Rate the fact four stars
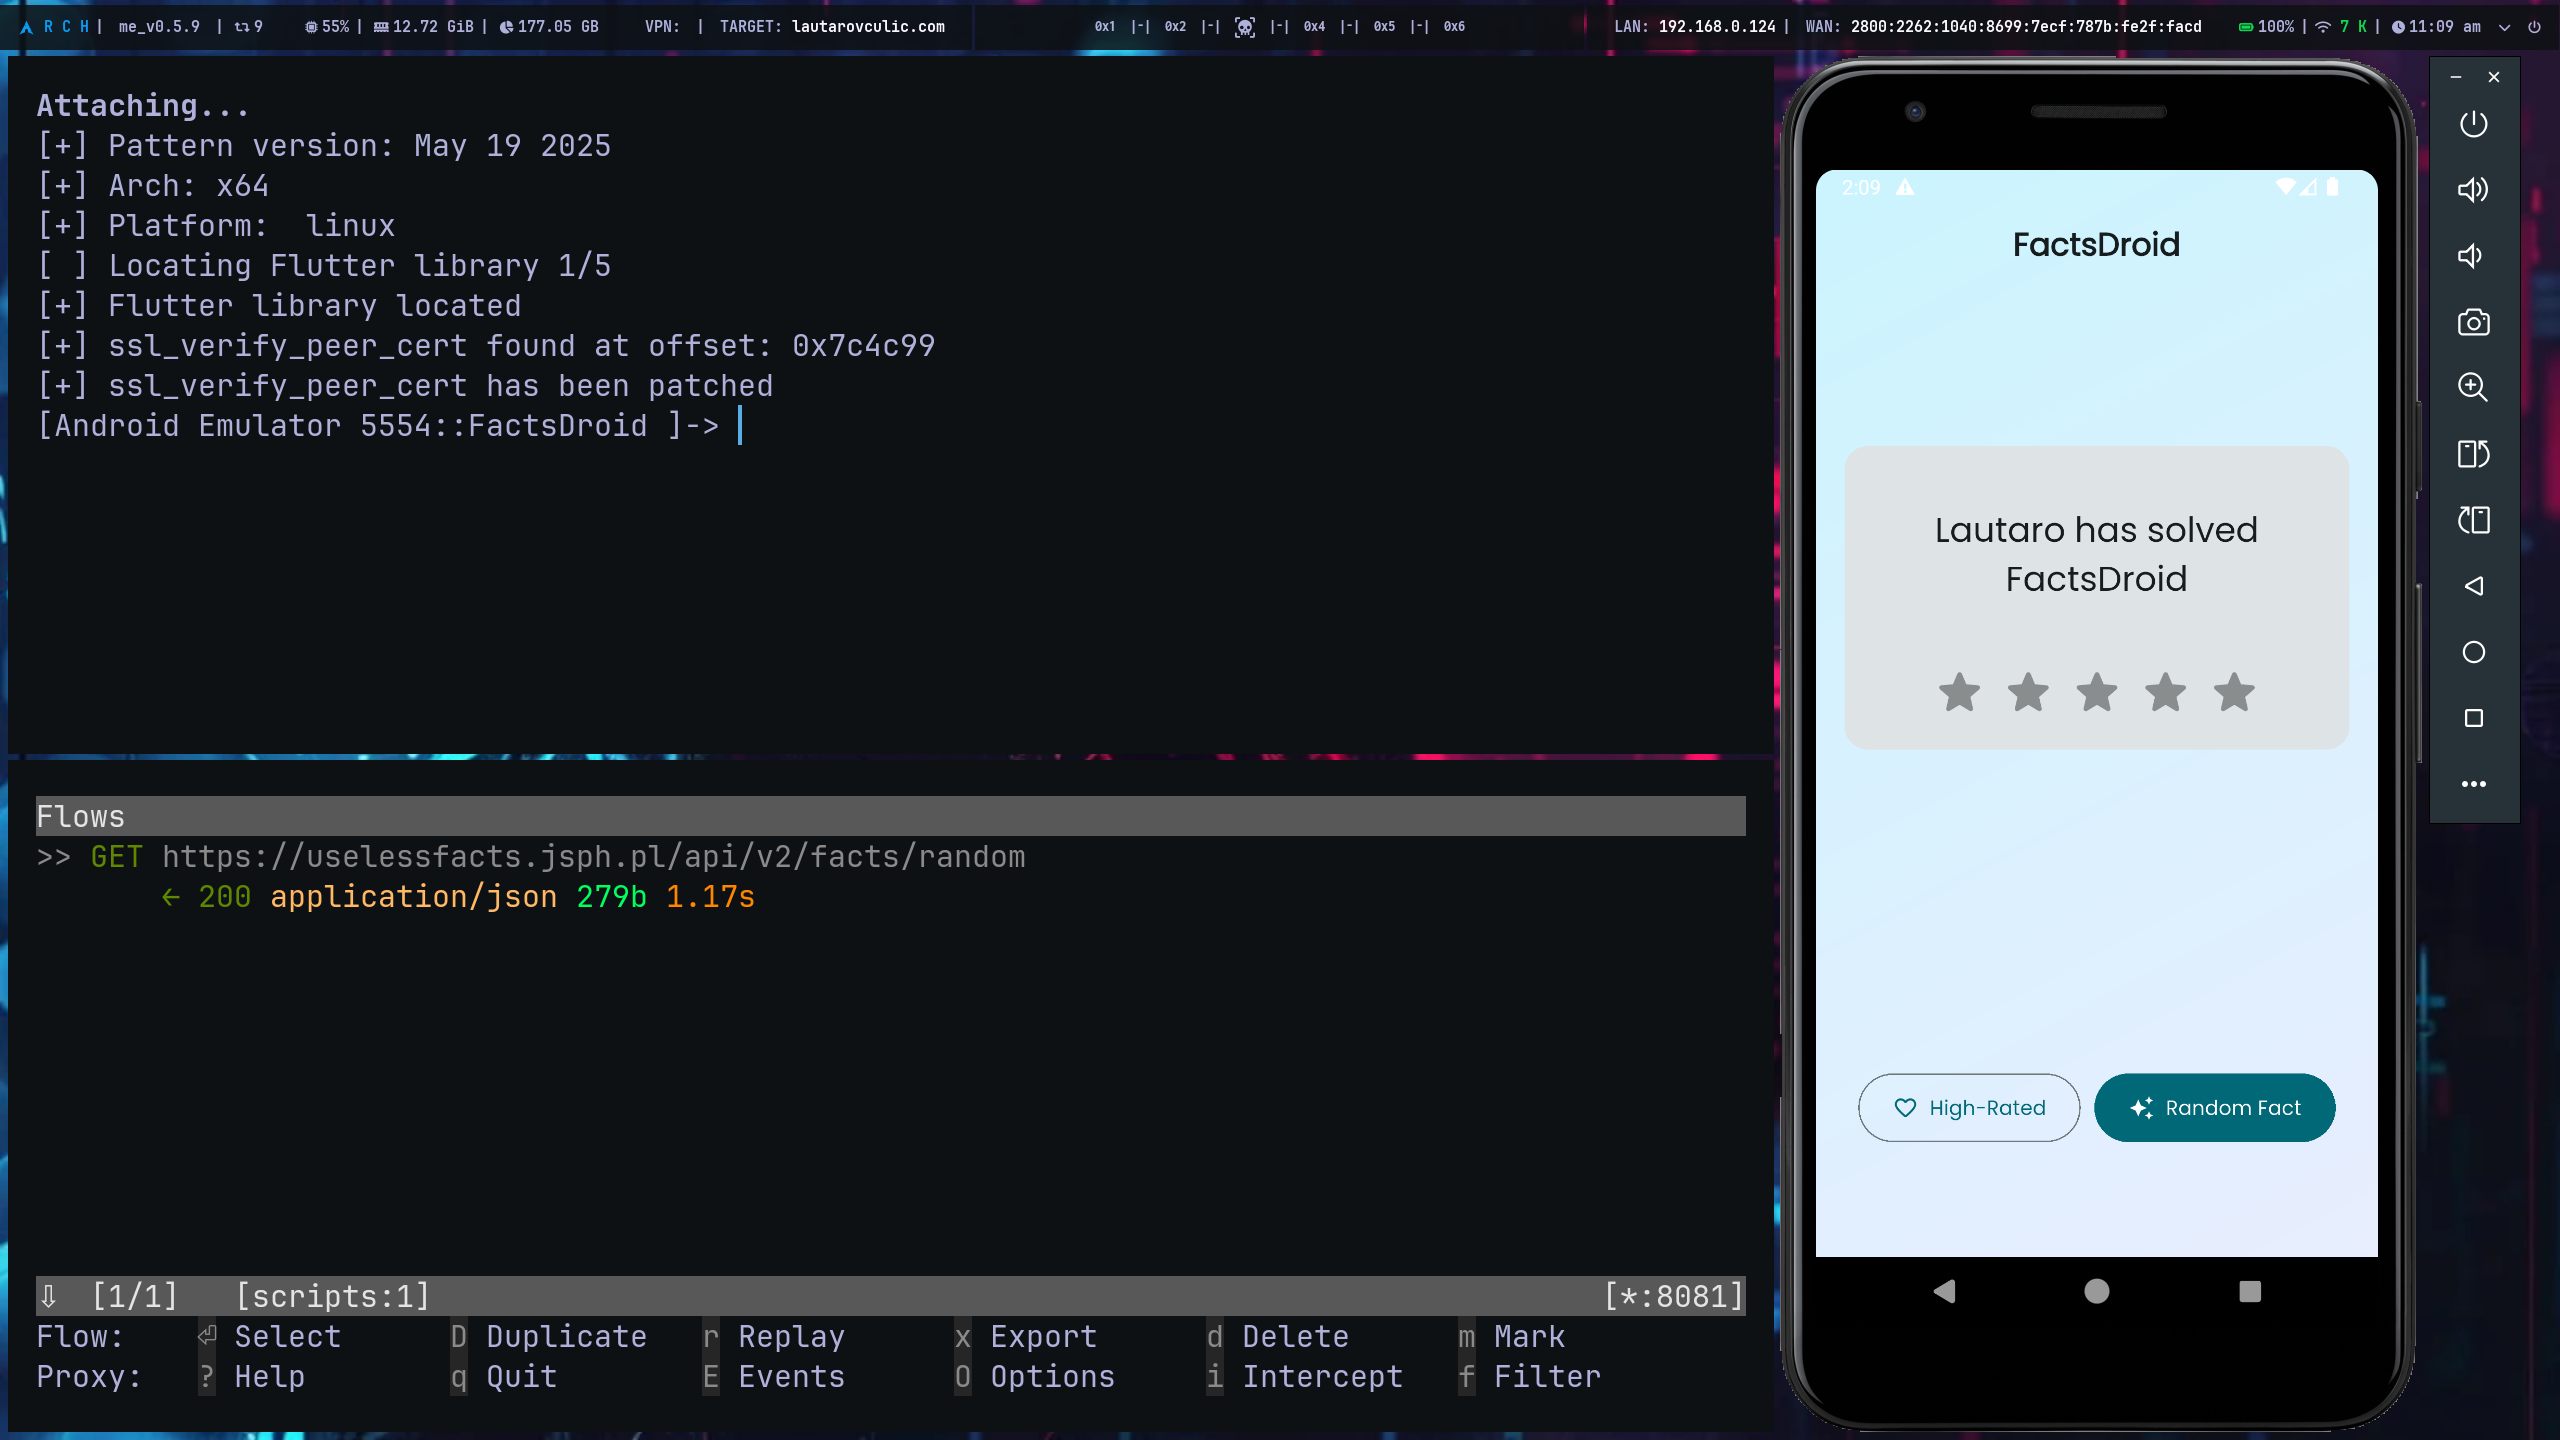 coord(2165,692)
